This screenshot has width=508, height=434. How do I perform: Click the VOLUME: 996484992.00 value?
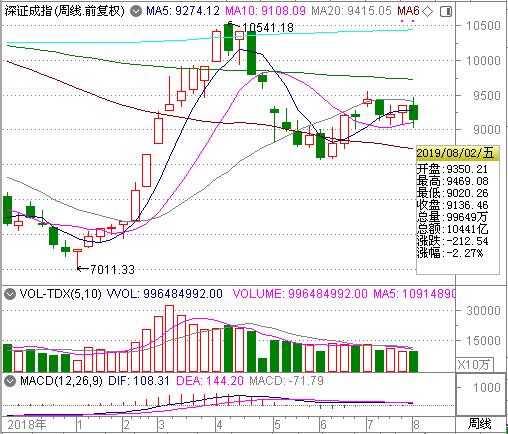tap(300, 294)
